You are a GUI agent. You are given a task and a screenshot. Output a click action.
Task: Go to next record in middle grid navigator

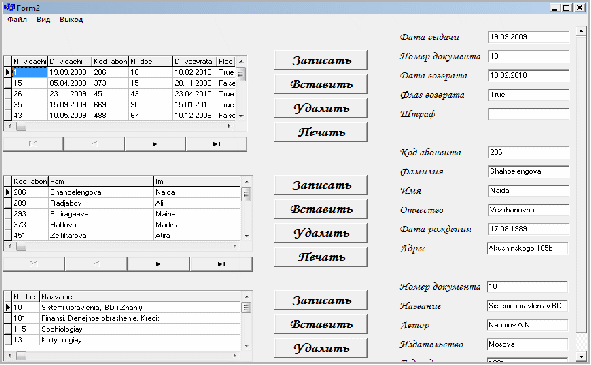click(158, 264)
